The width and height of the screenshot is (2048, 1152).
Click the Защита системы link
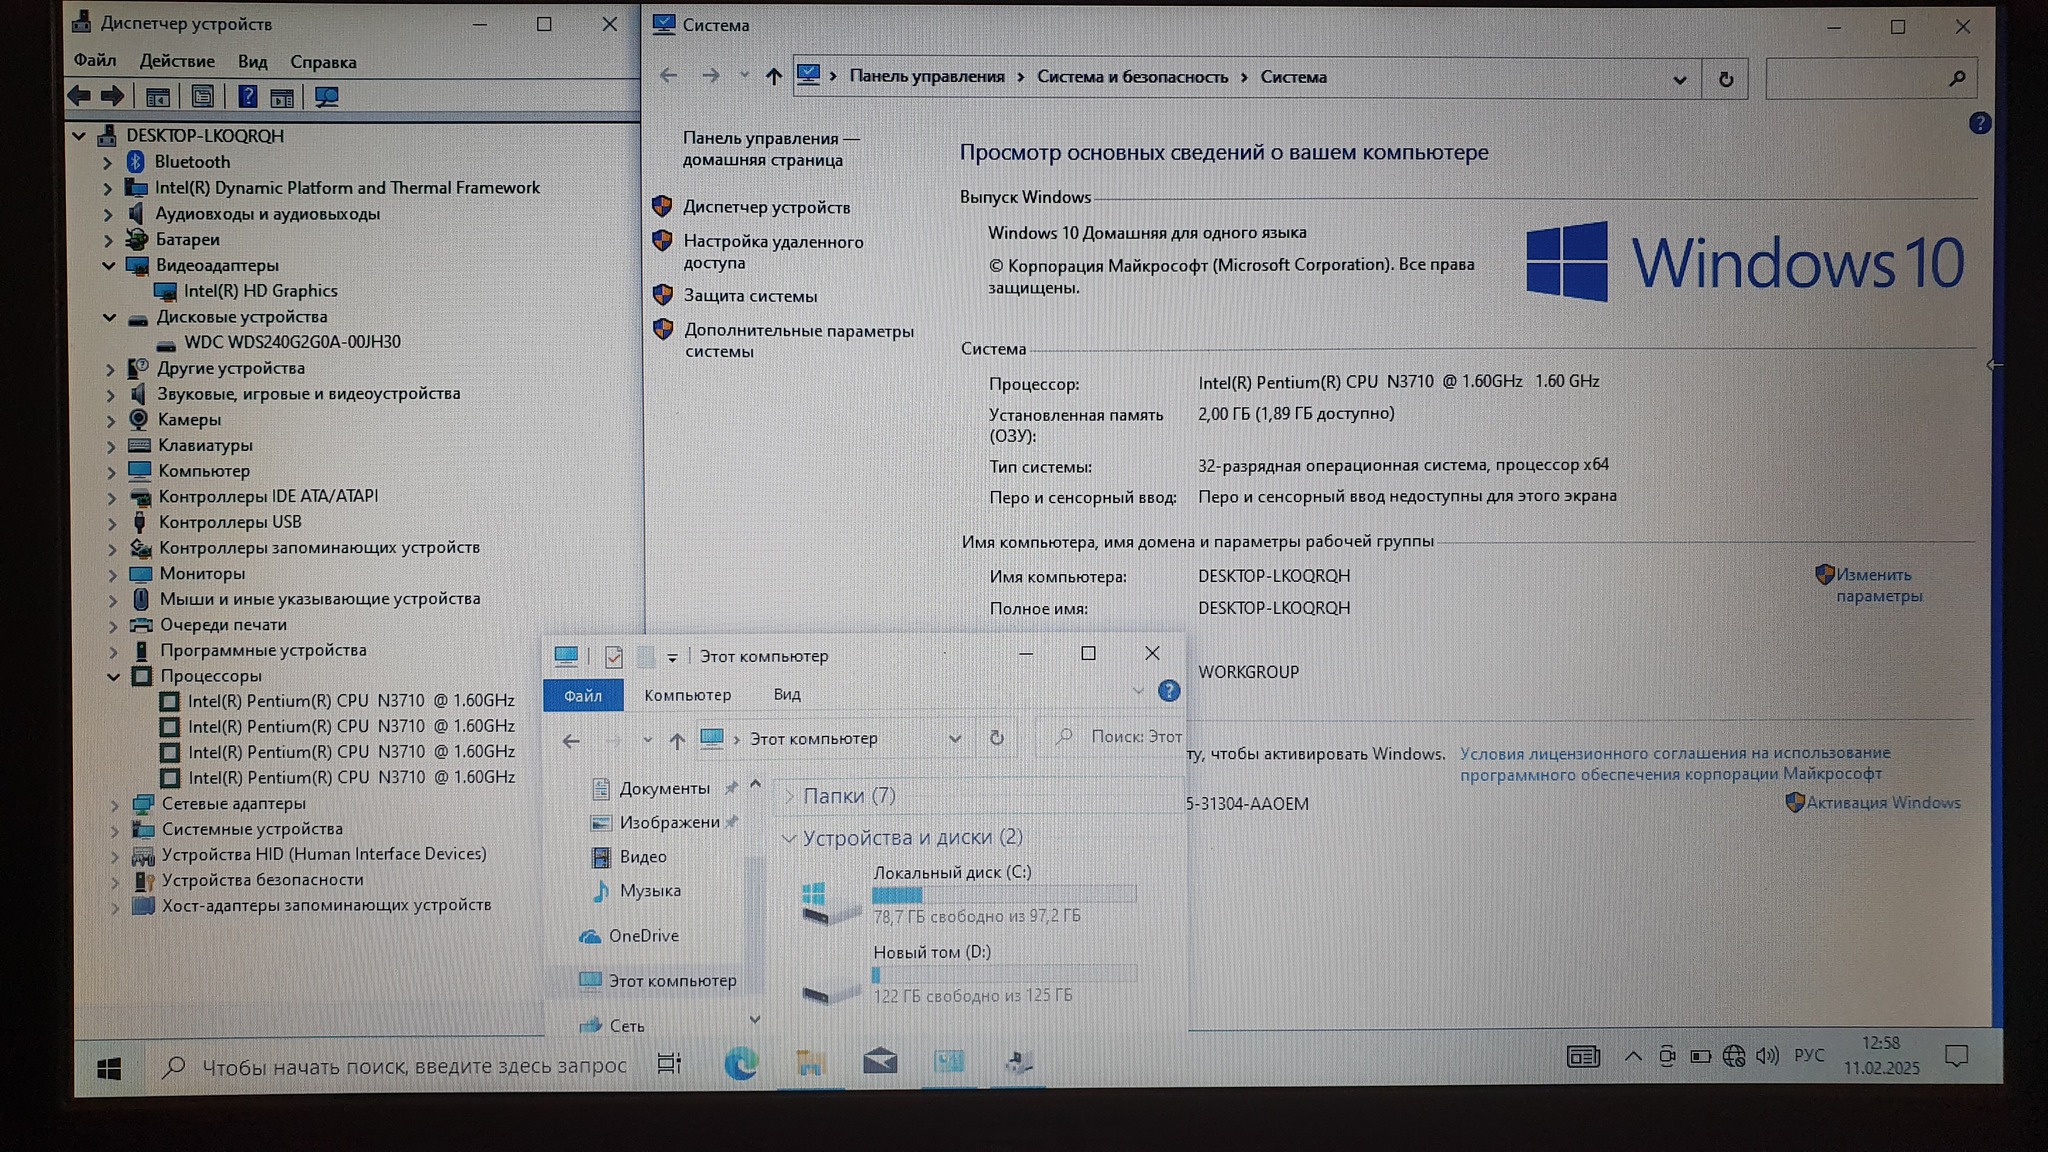[750, 296]
